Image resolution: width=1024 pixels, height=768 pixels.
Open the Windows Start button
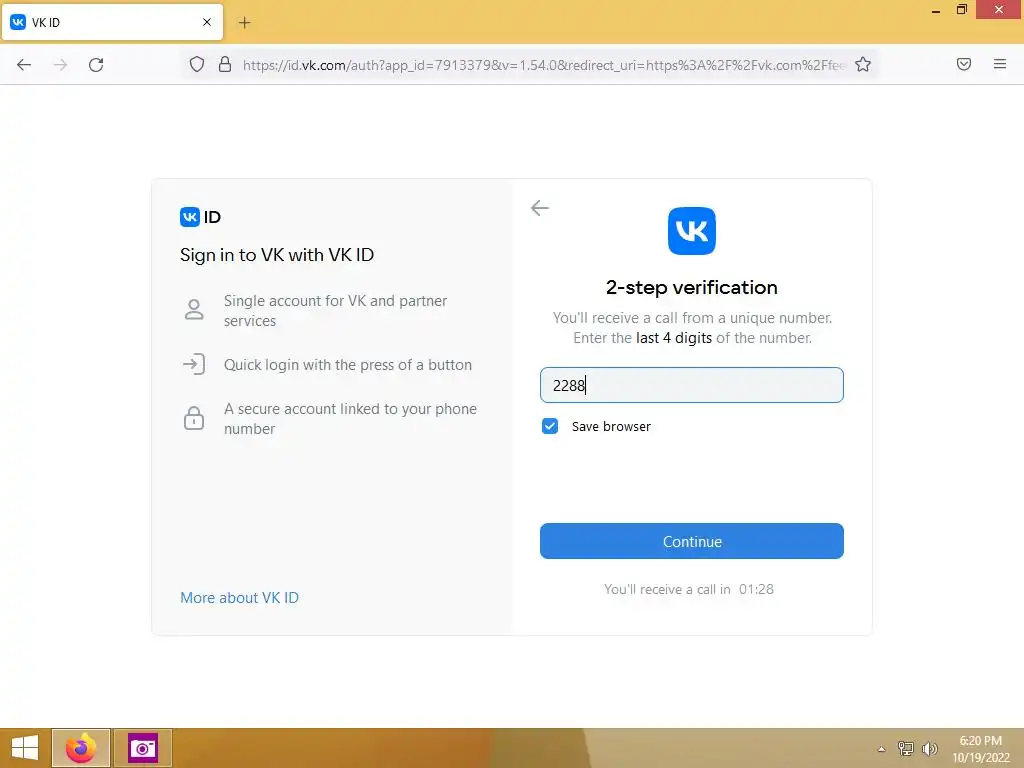[25, 748]
